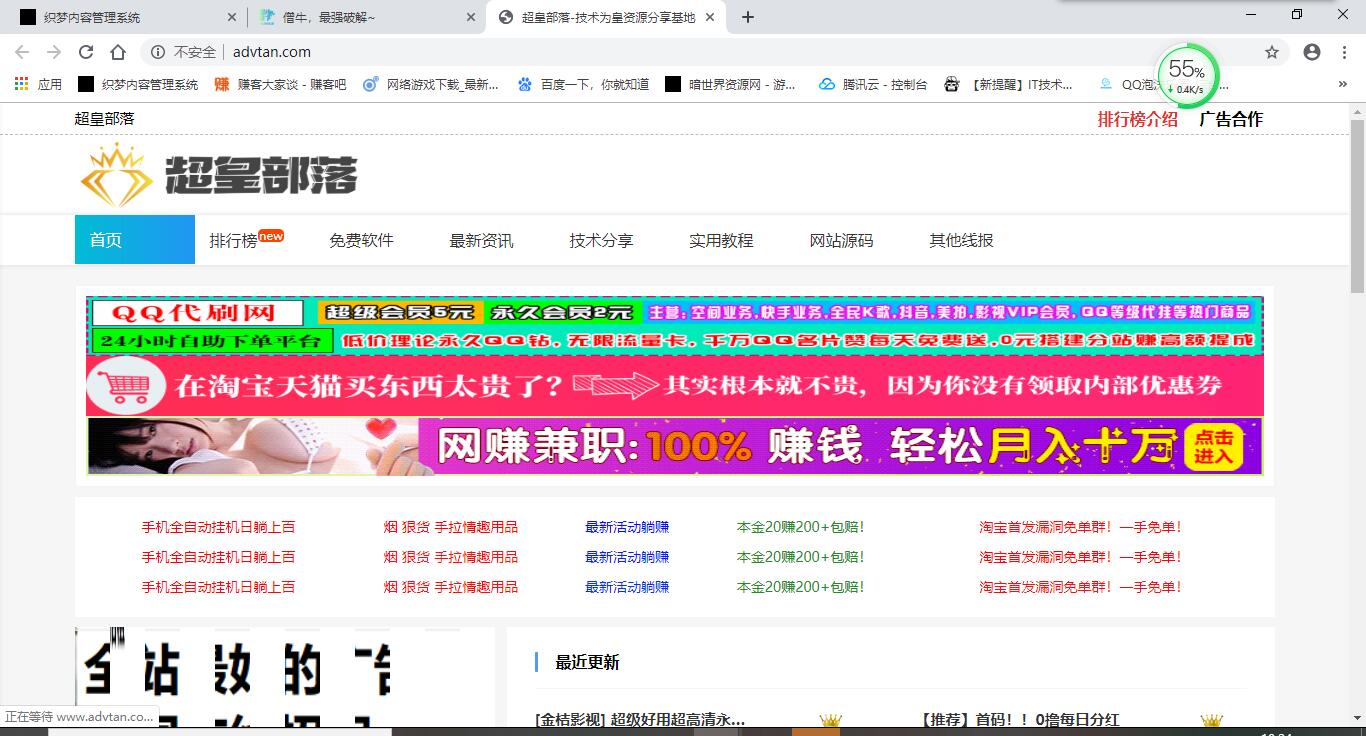1366x736 pixels.
Task: Open first 手机全自动挂机日躺上百 link
Action: point(218,527)
